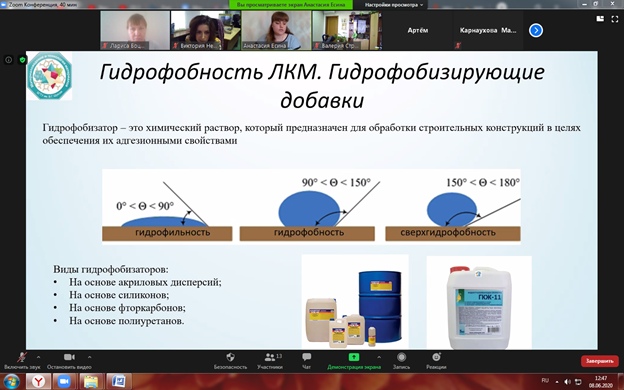Click the green Демонстрация экрана icon

[x=353, y=357]
